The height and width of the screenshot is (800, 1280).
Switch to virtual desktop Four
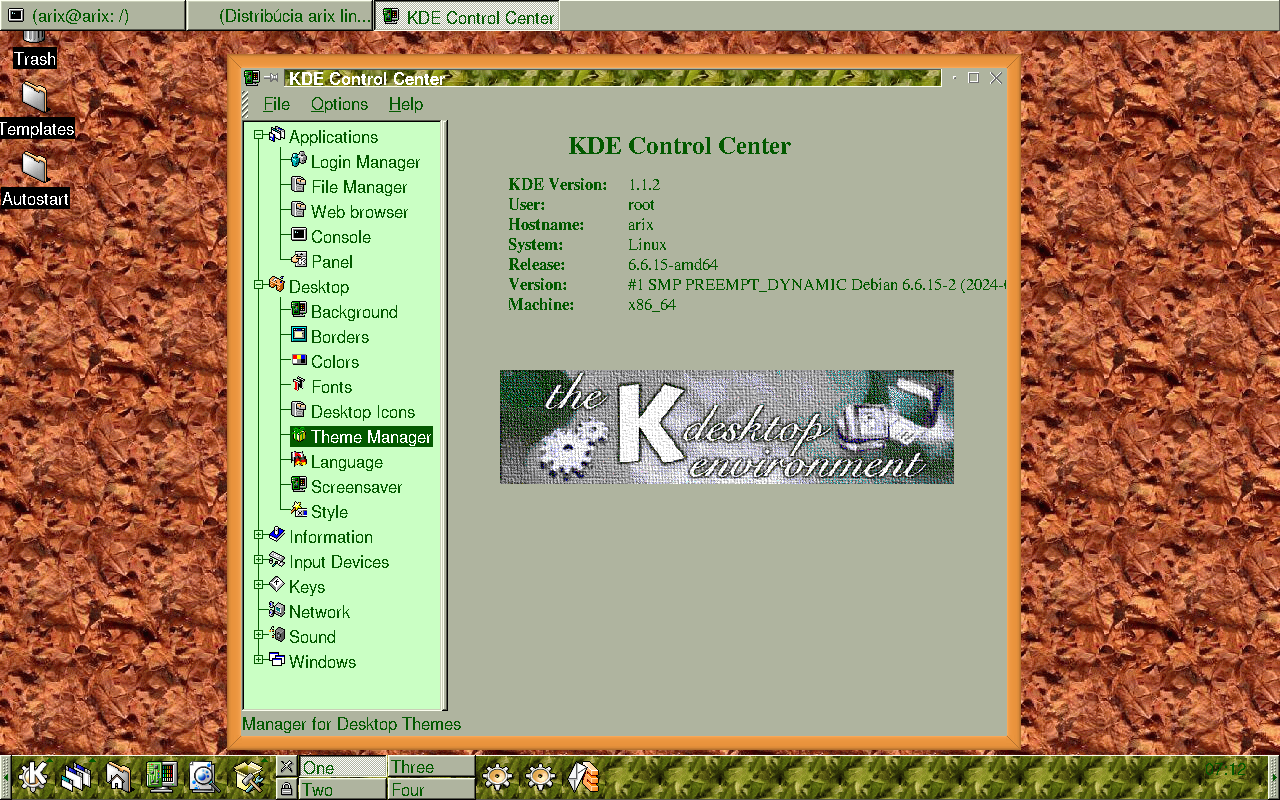click(x=430, y=789)
